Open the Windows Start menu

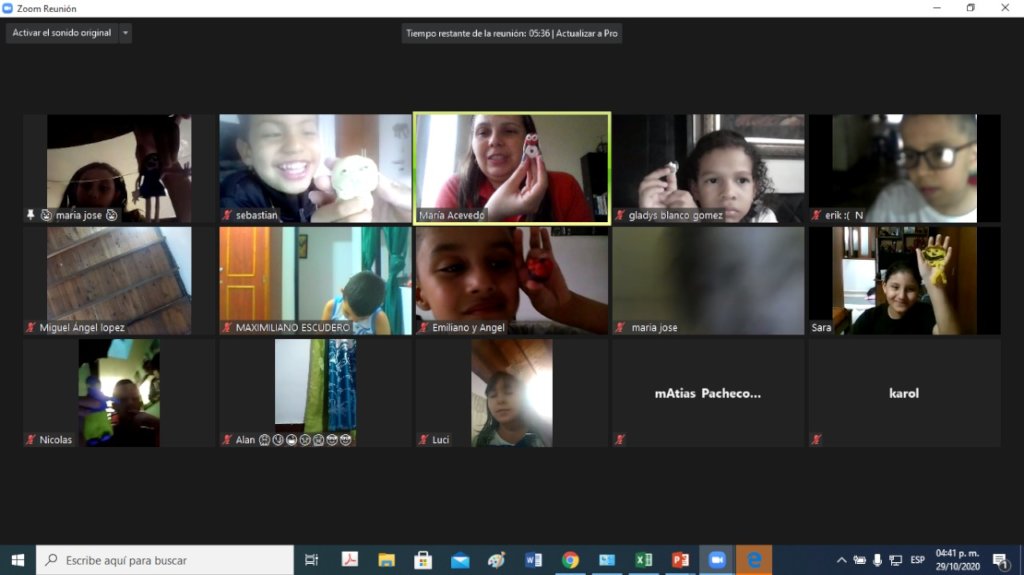click(x=18, y=560)
